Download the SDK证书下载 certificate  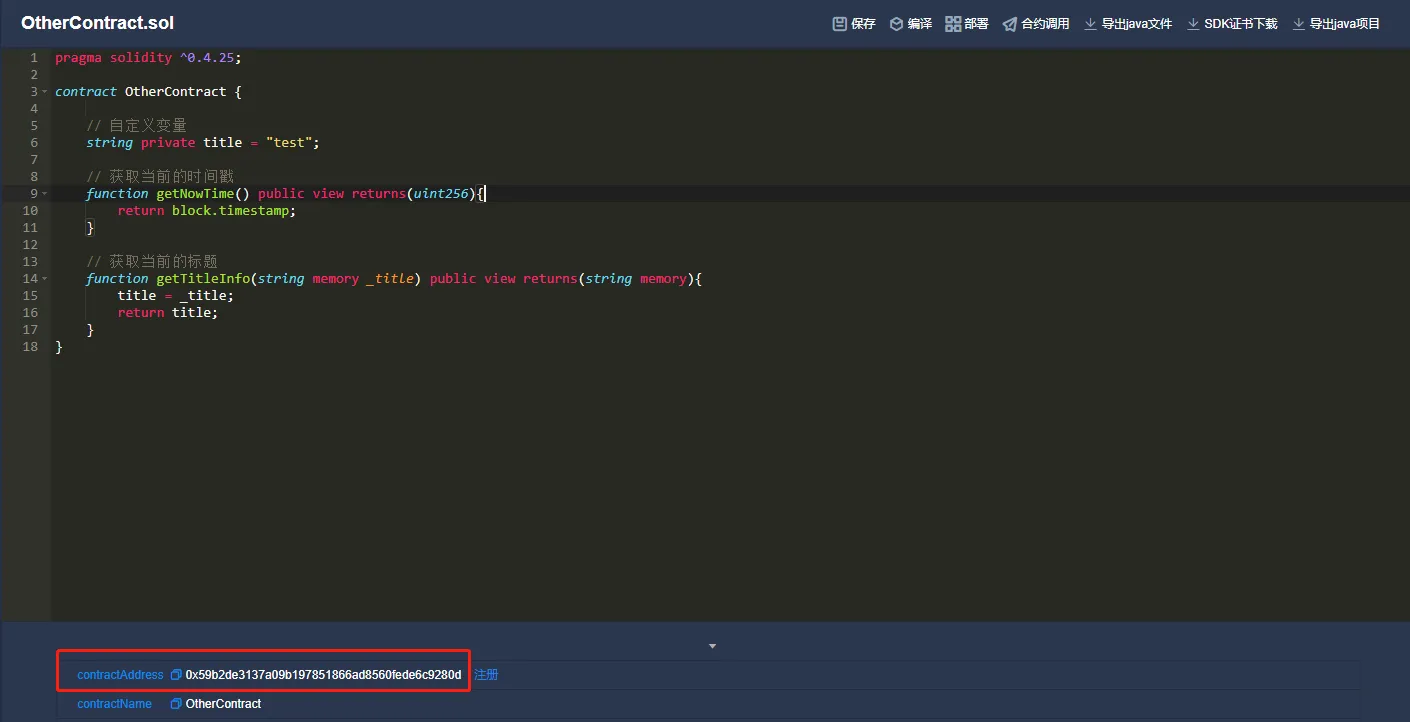point(1232,23)
